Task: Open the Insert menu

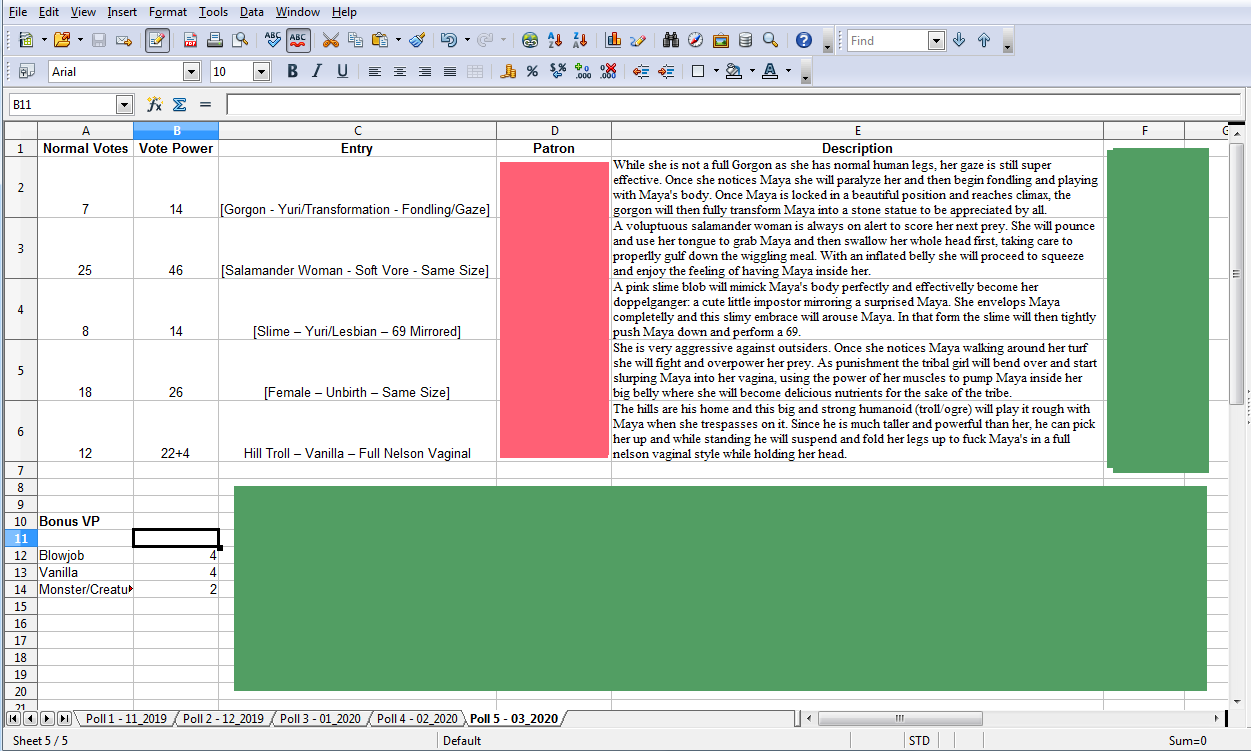Action: 122,12
